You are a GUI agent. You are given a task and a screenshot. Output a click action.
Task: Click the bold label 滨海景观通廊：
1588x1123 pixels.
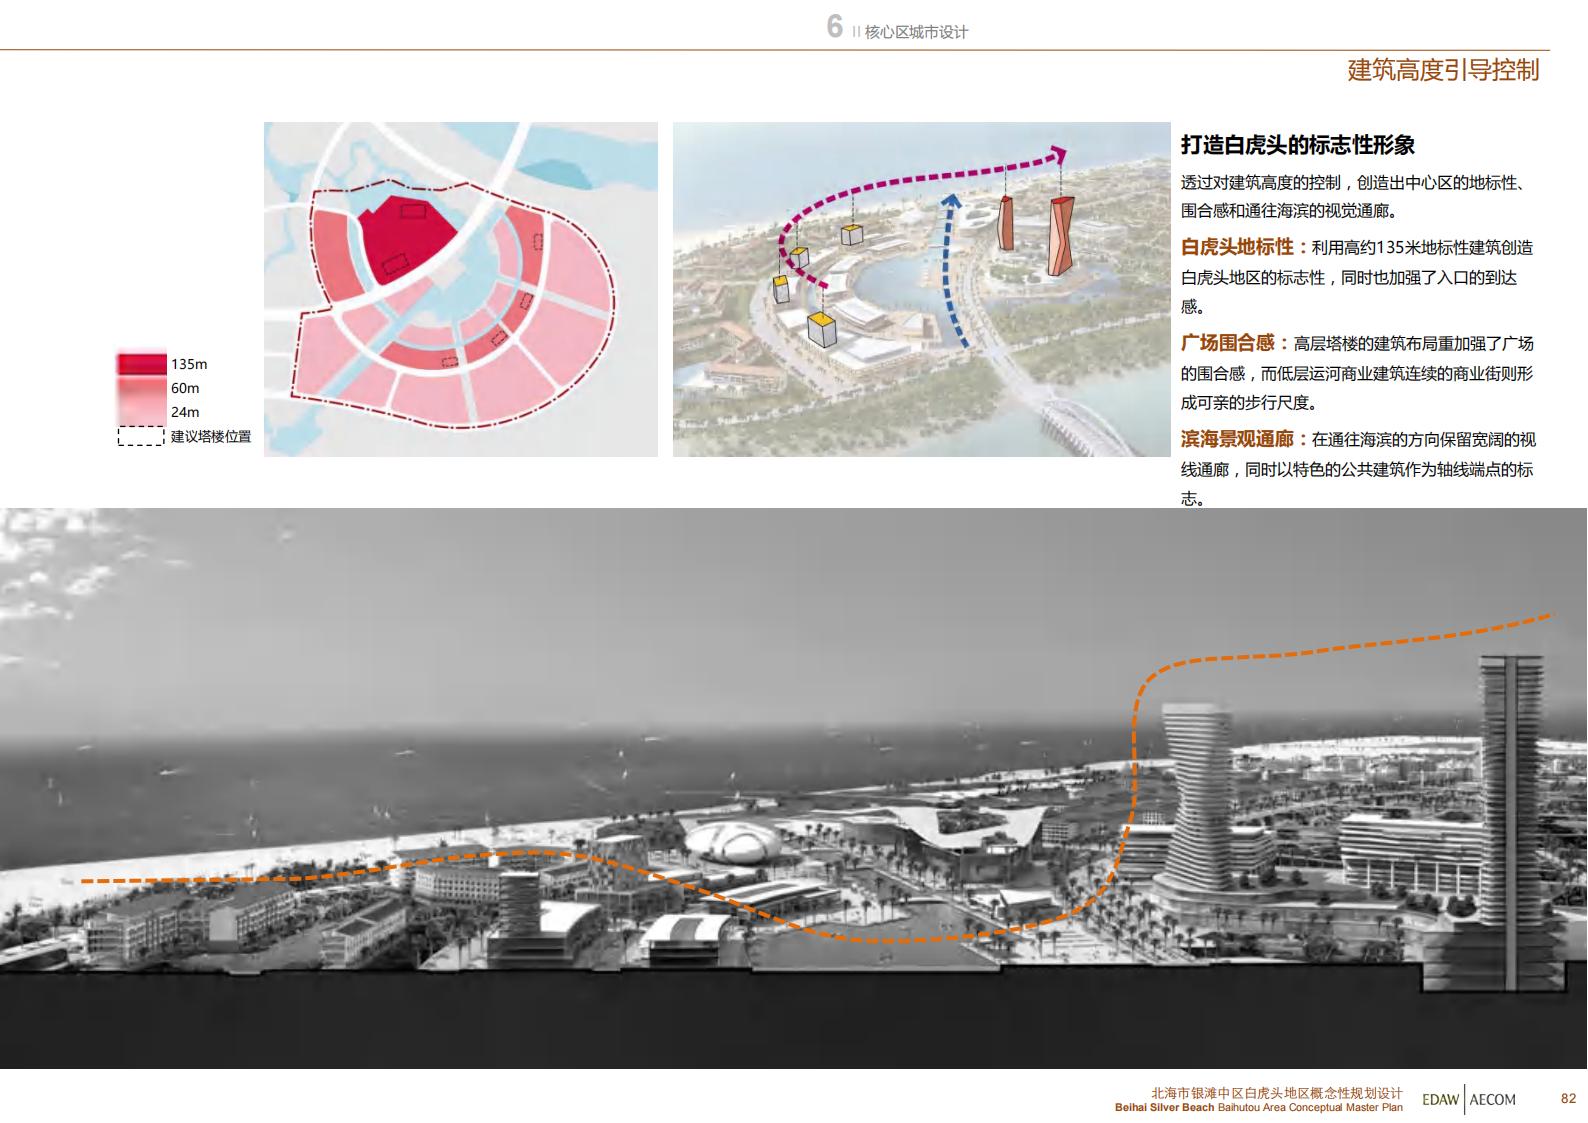[x=1245, y=439]
